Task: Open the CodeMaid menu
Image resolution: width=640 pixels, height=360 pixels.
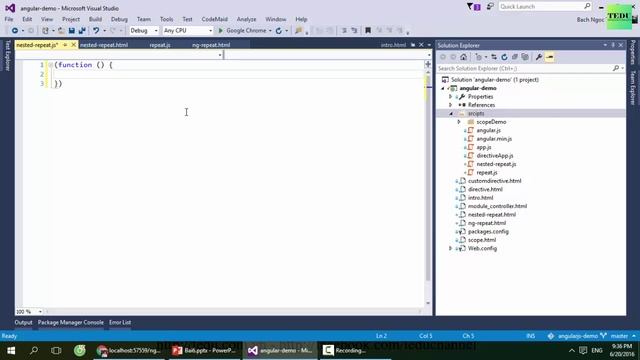Action: point(214,19)
